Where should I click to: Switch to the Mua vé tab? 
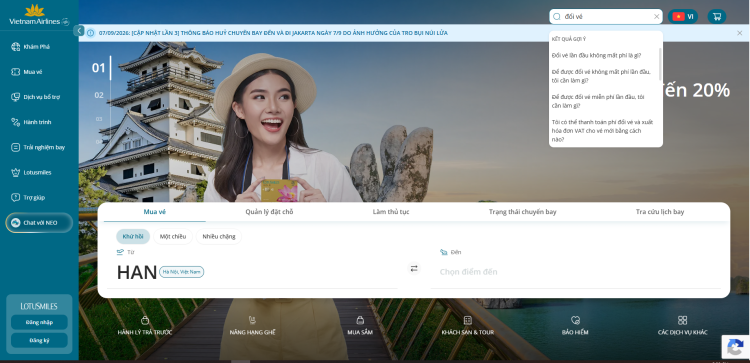pyautogui.click(x=154, y=212)
